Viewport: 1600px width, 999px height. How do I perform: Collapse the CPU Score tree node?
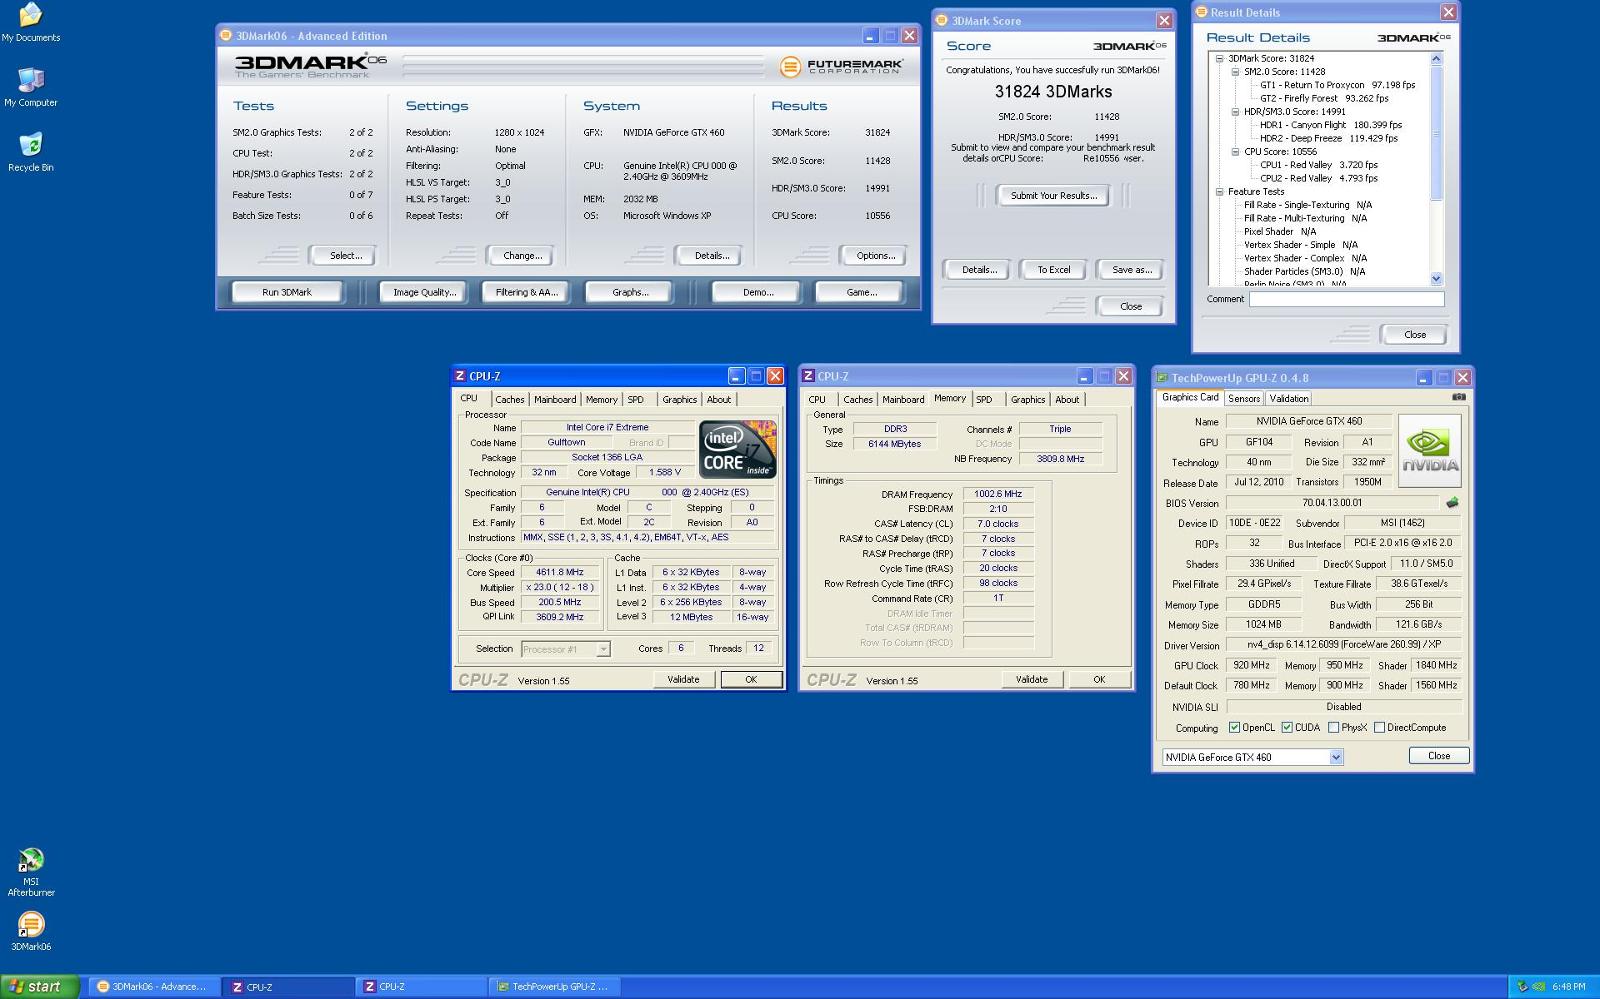pos(1235,151)
